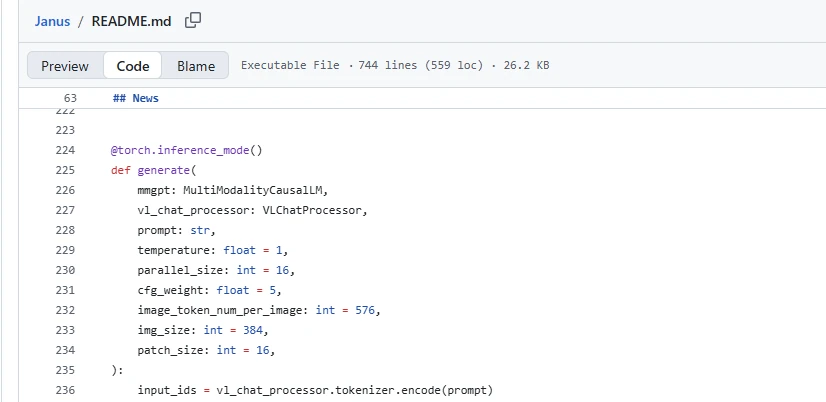The height and width of the screenshot is (402, 826).
Task: Select sticky line number 63
Action: tap(70, 98)
